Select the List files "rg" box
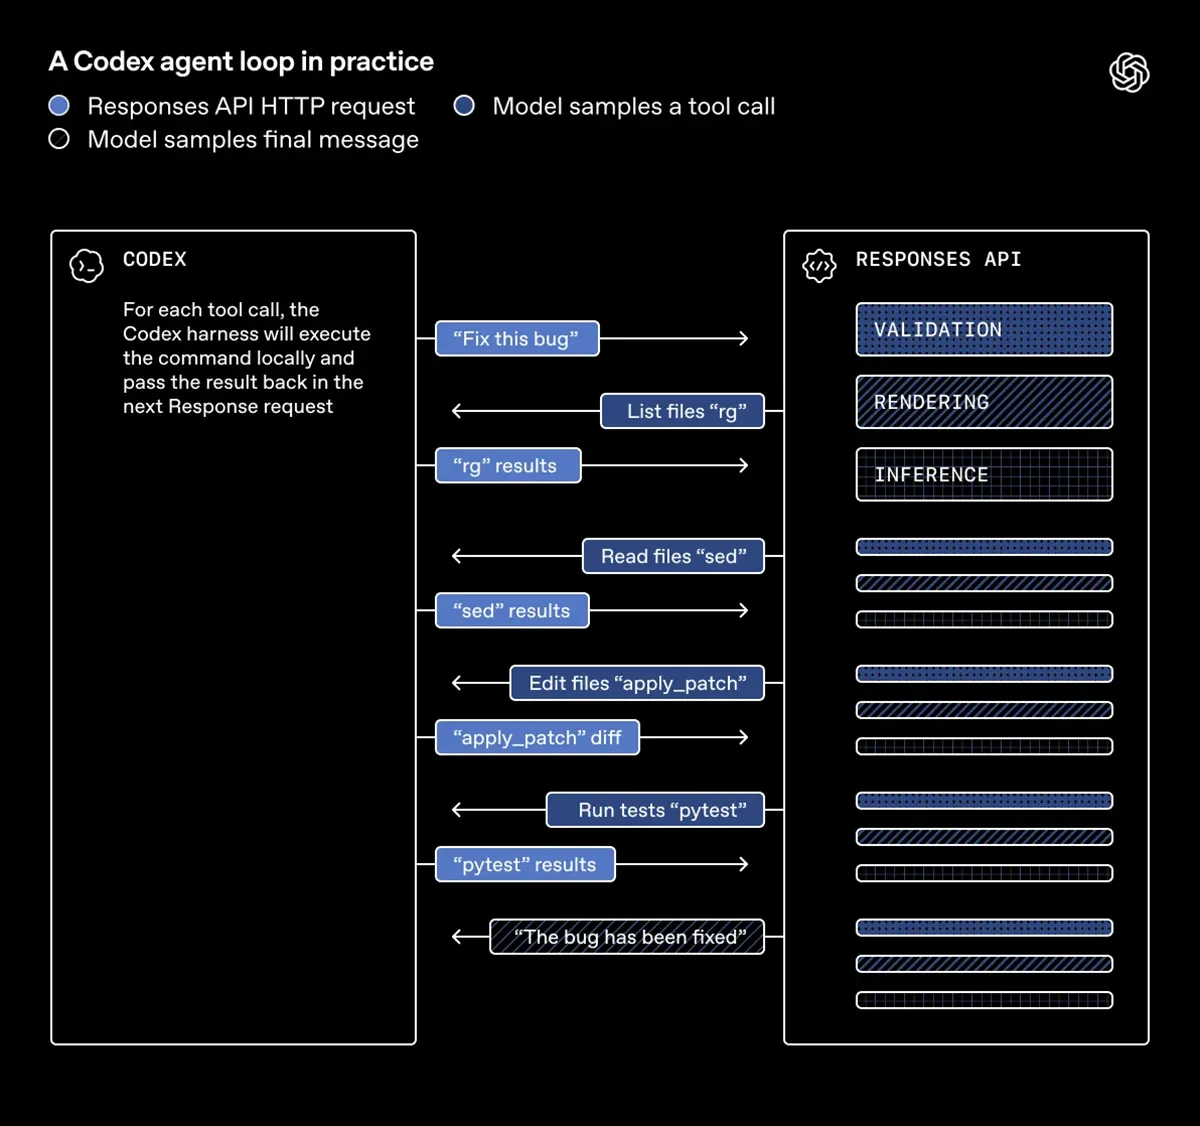1200x1126 pixels. click(682, 411)
